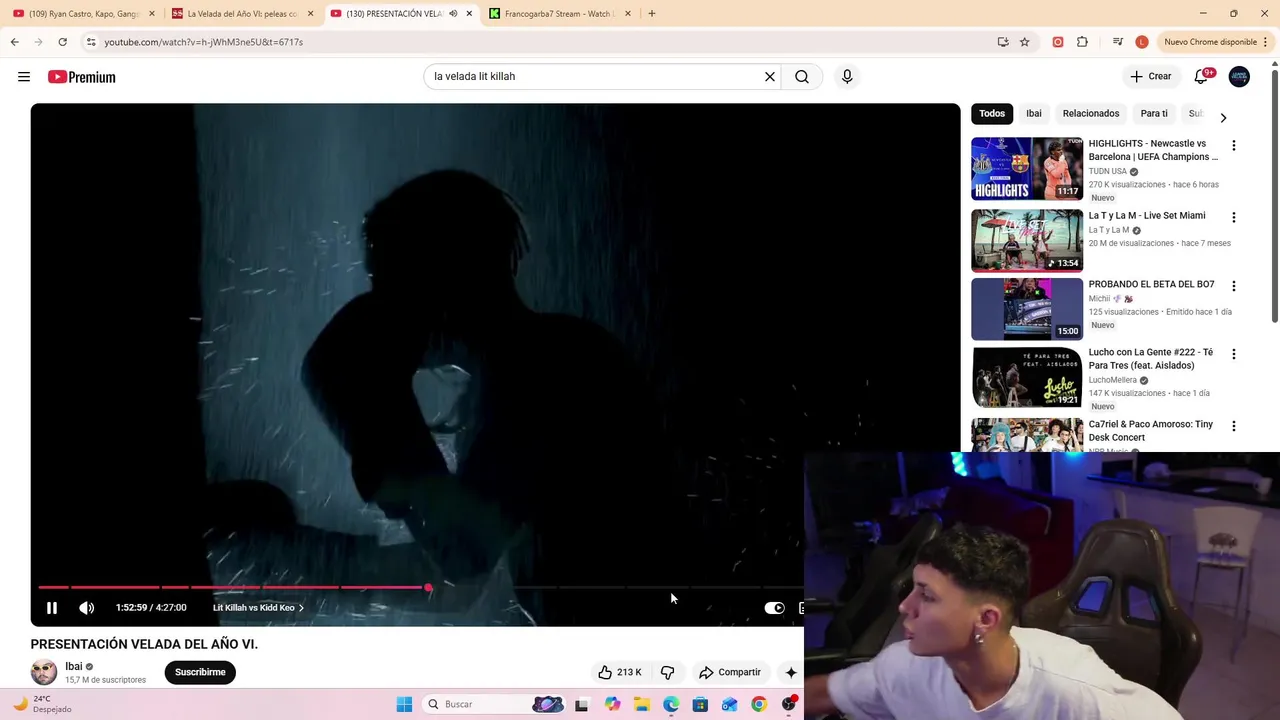
Task: Open Microsoft Edge from the taskbar
Action: click(671, 704)
